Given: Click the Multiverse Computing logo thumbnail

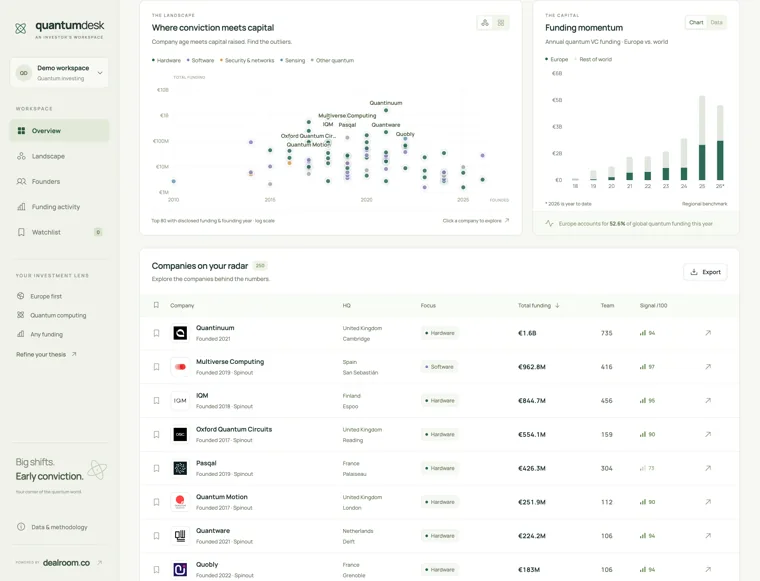Looking at the screenshot, I should [x=180, y=367].
